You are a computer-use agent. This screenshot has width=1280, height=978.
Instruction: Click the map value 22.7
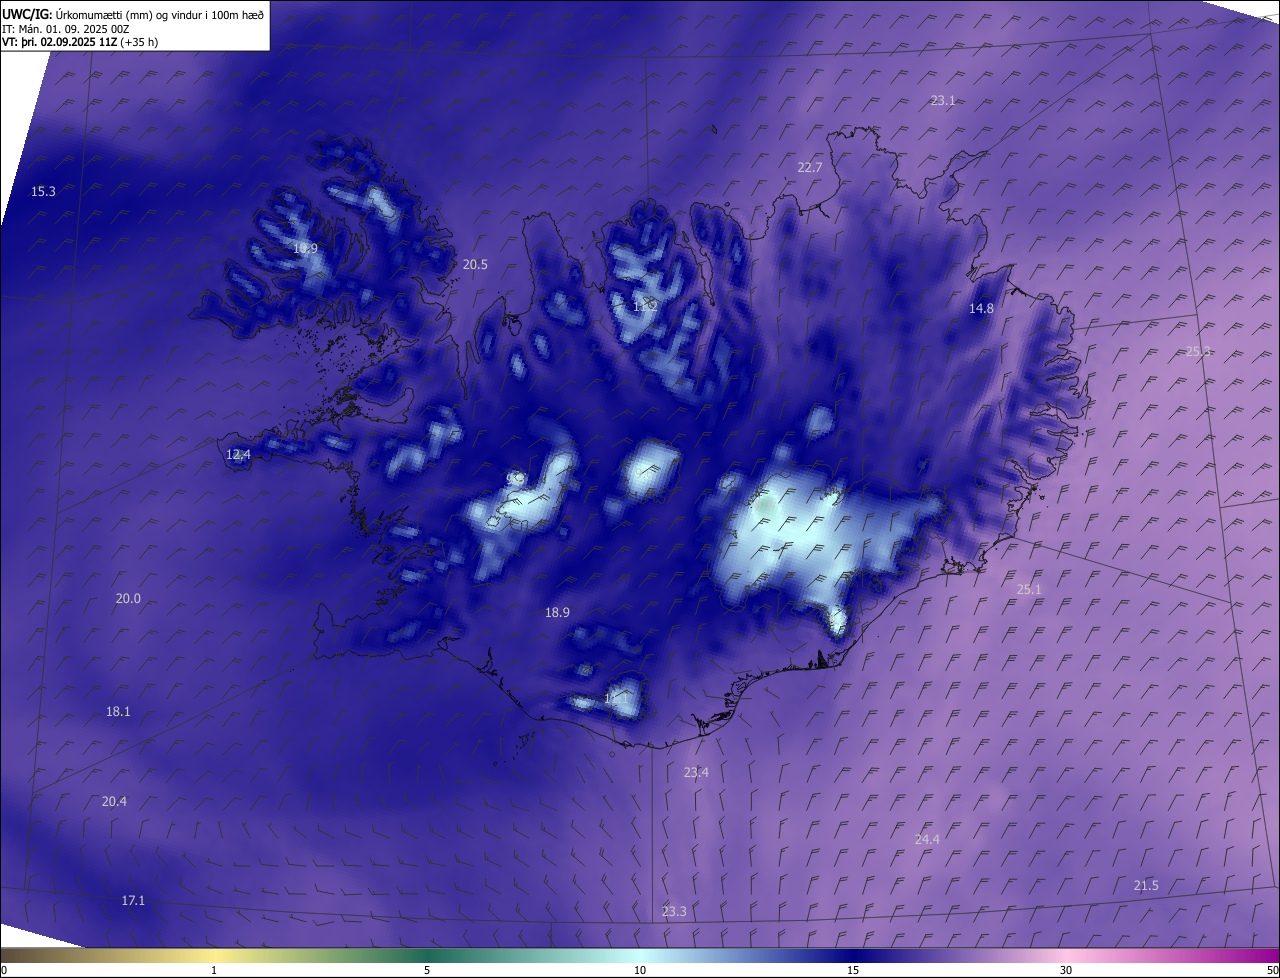(x=810, y=167)
